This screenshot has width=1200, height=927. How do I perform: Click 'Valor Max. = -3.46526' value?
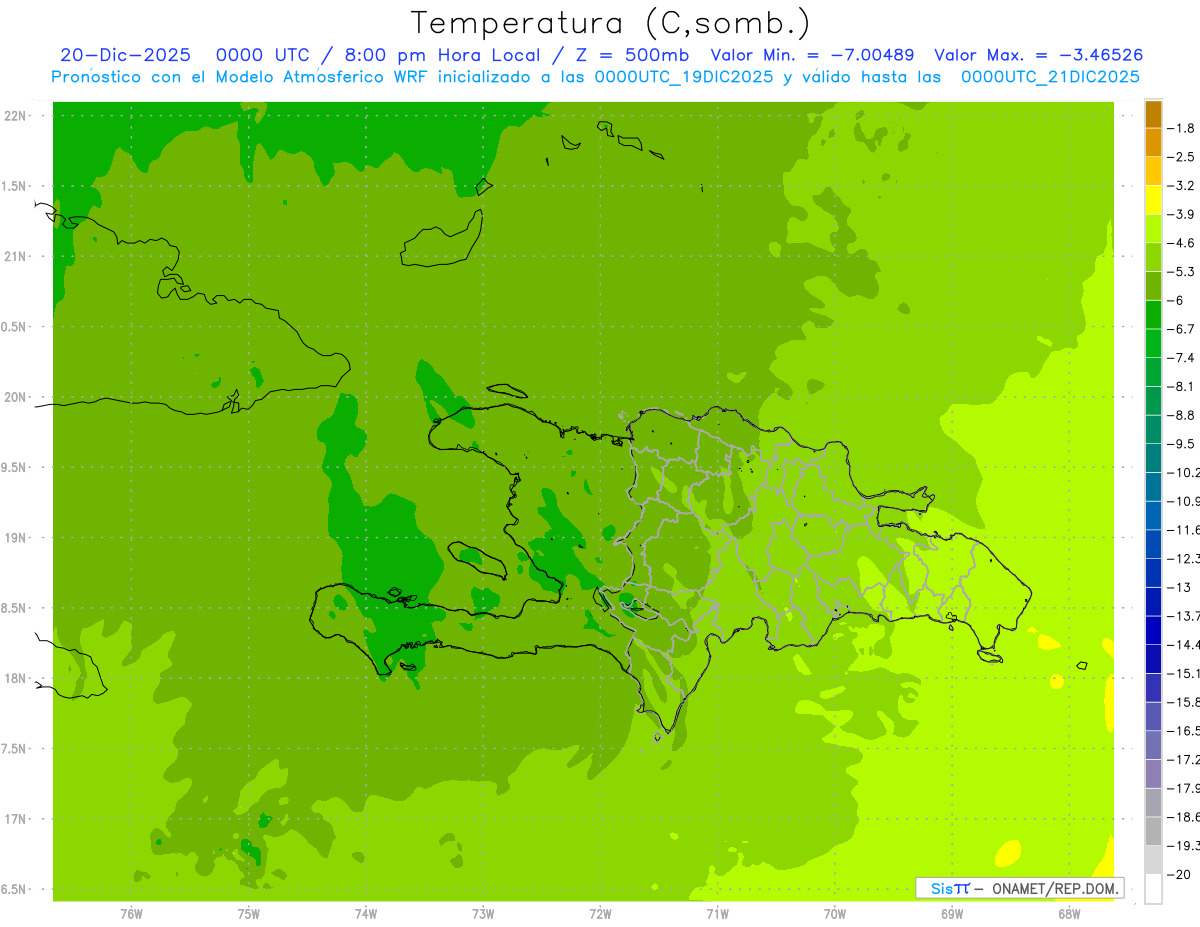(x=1039, y=55)
